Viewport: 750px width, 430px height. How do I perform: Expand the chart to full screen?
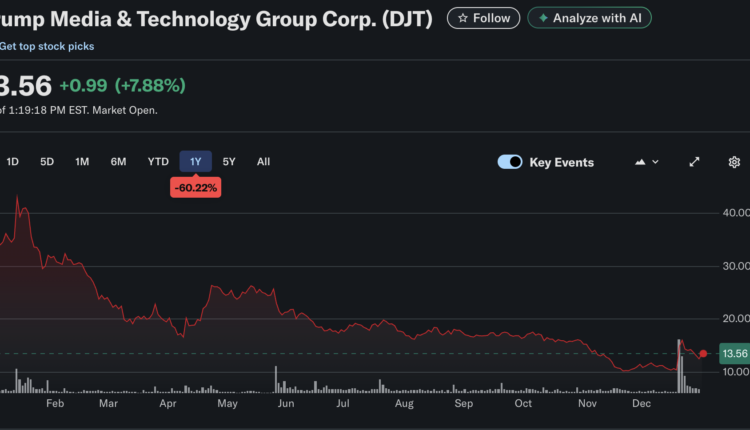pyautogui.click(x=694, y=162)
